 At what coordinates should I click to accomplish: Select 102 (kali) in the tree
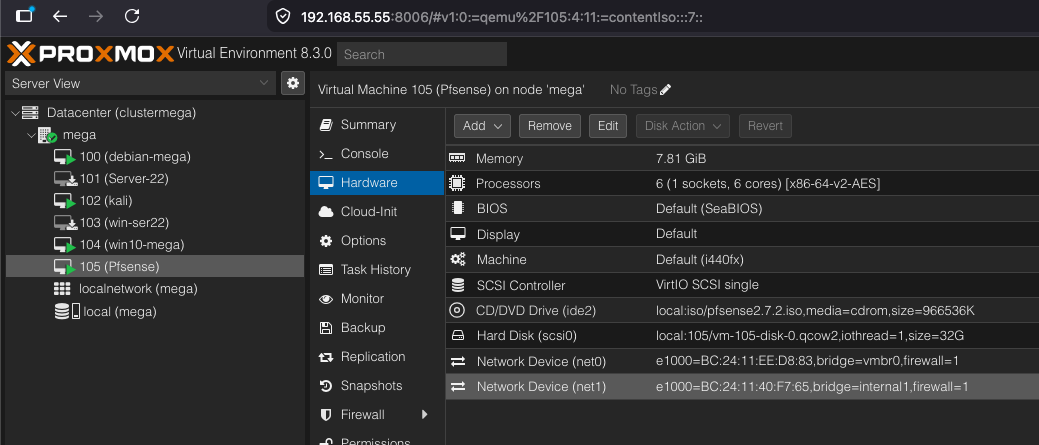click(155, 201)
